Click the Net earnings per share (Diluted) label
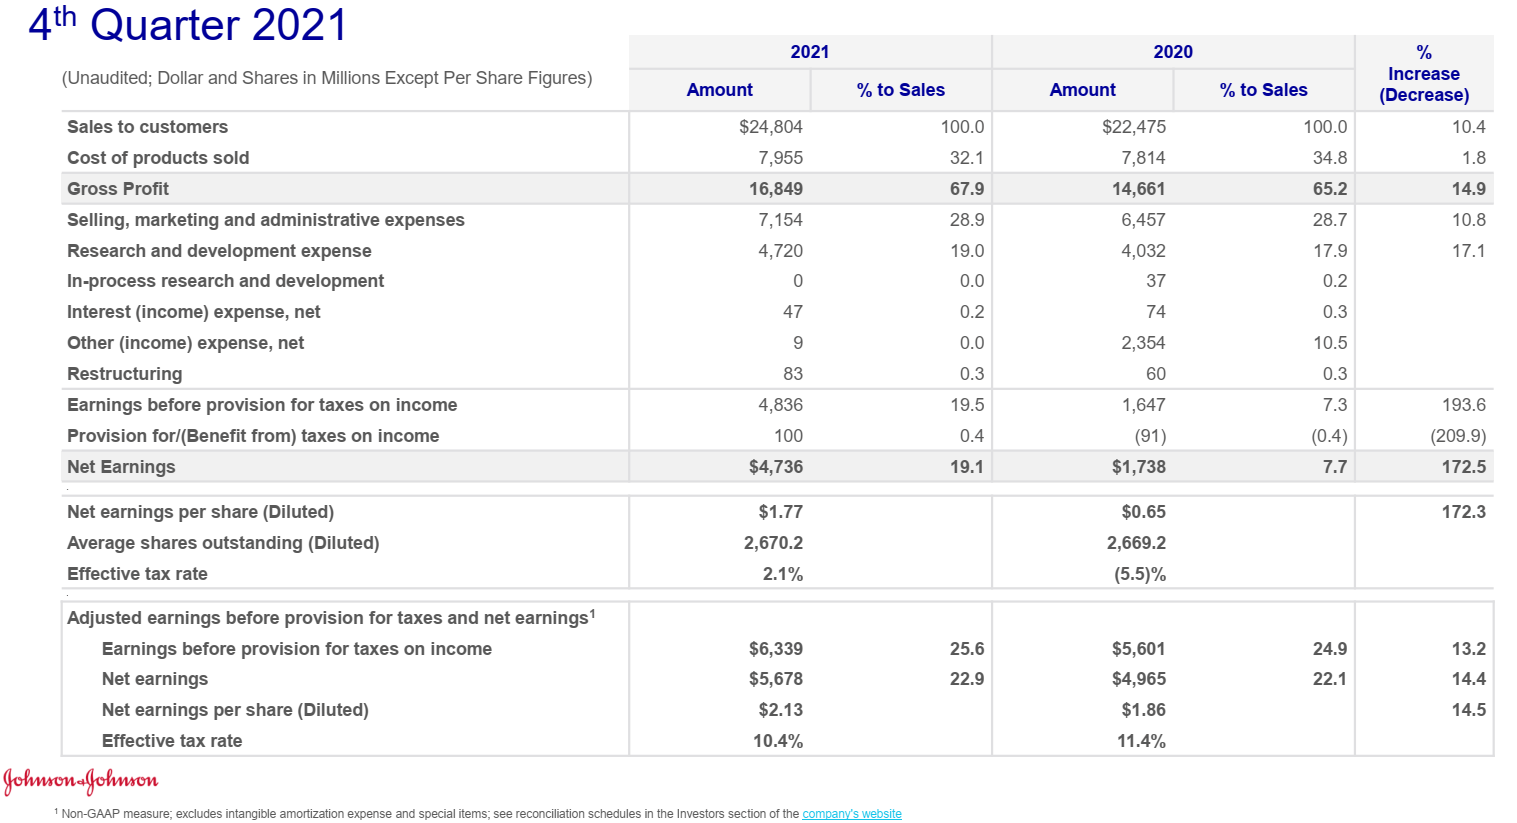This screenshot has height=823, width=1517. [x=200, y=511]
